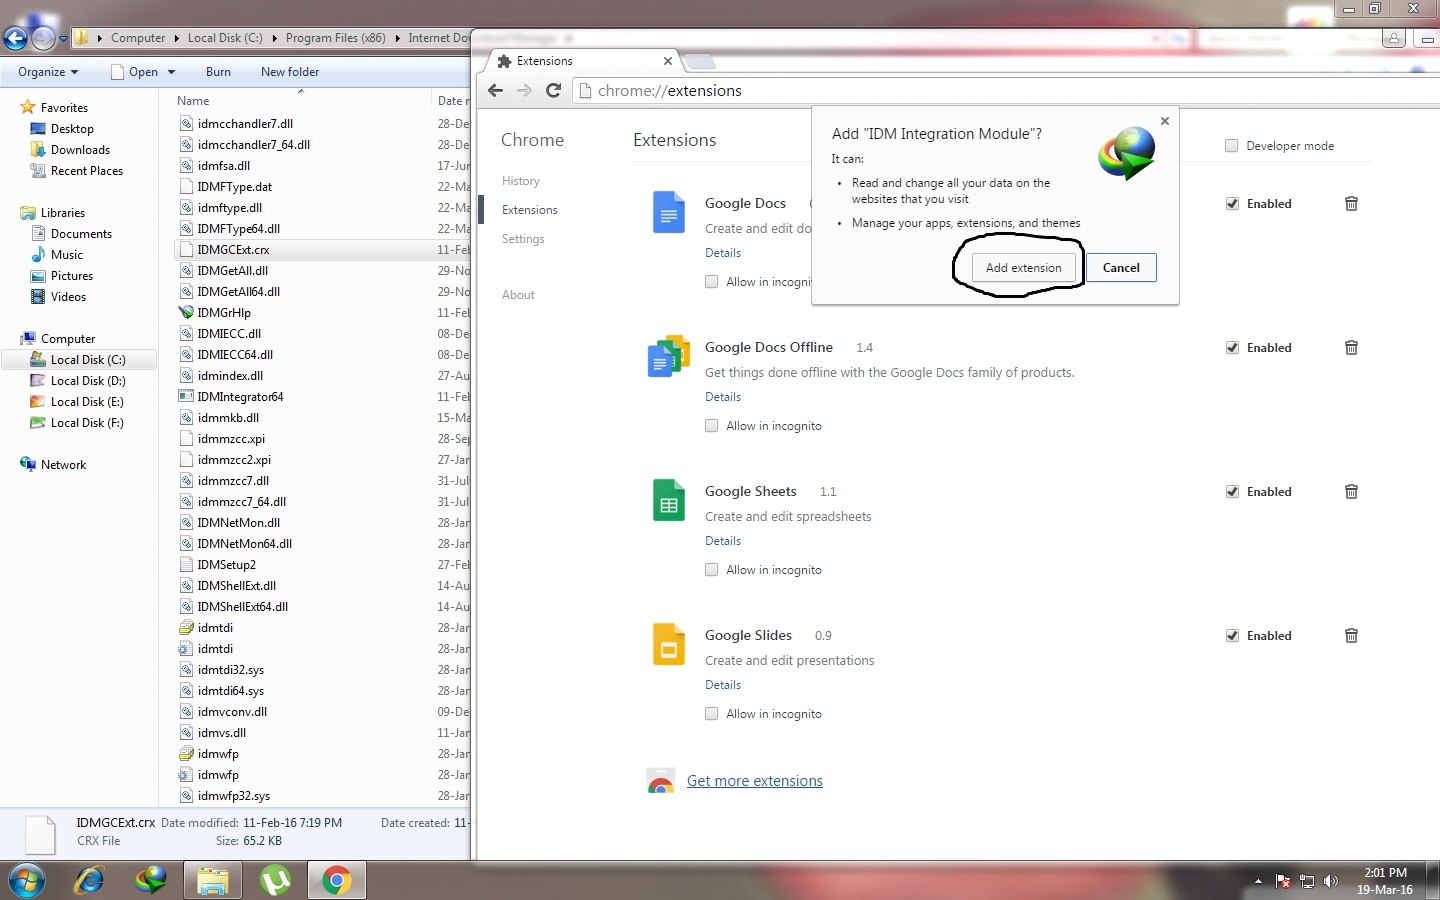Remove Google Sheets using trash icon
The image size is (1440, 900).
1351,491
